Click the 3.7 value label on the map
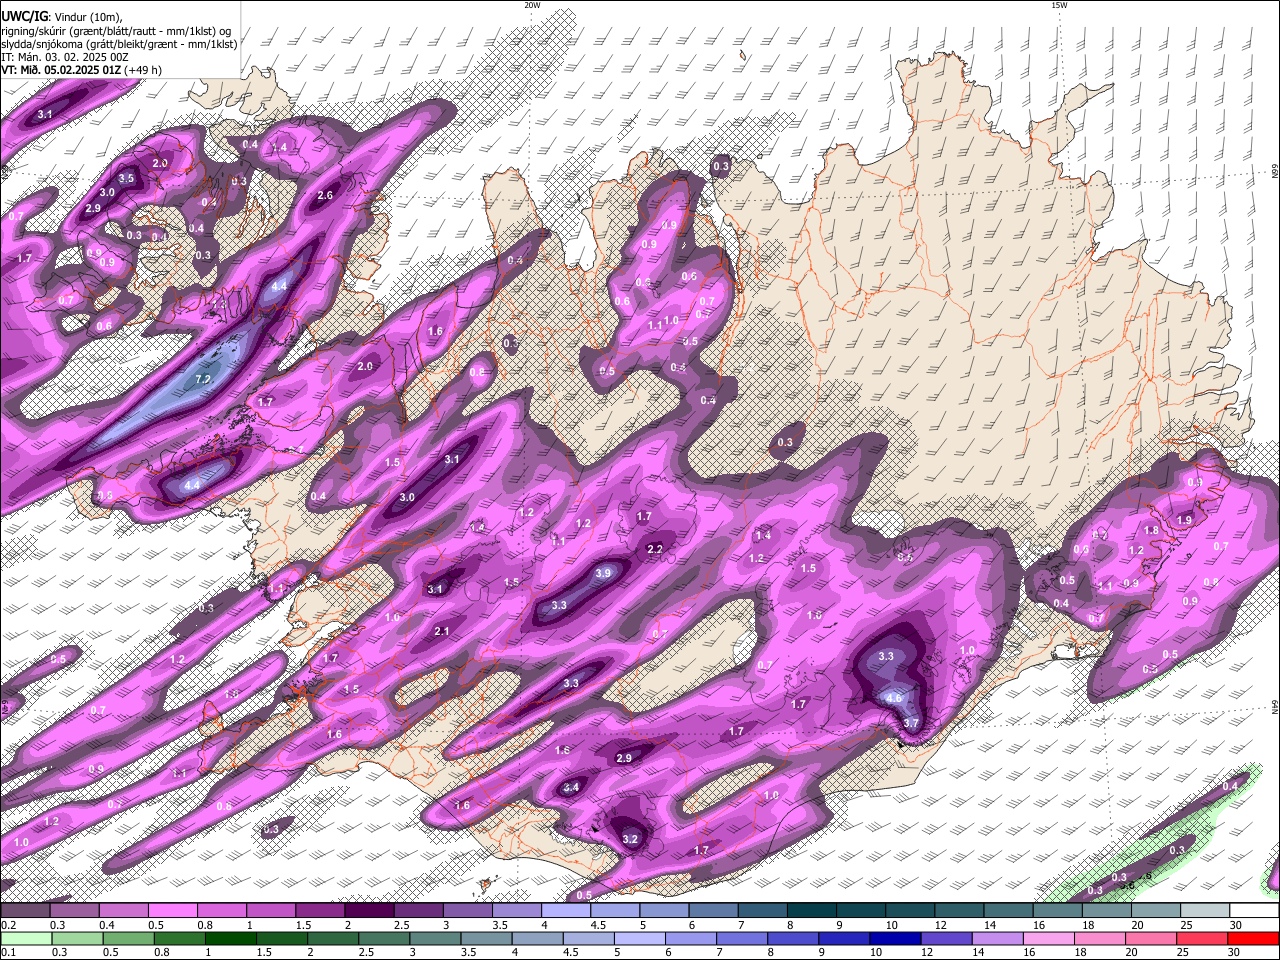Screen dimensions: 1280x960 pyautogui.click(x=910, y=723)
